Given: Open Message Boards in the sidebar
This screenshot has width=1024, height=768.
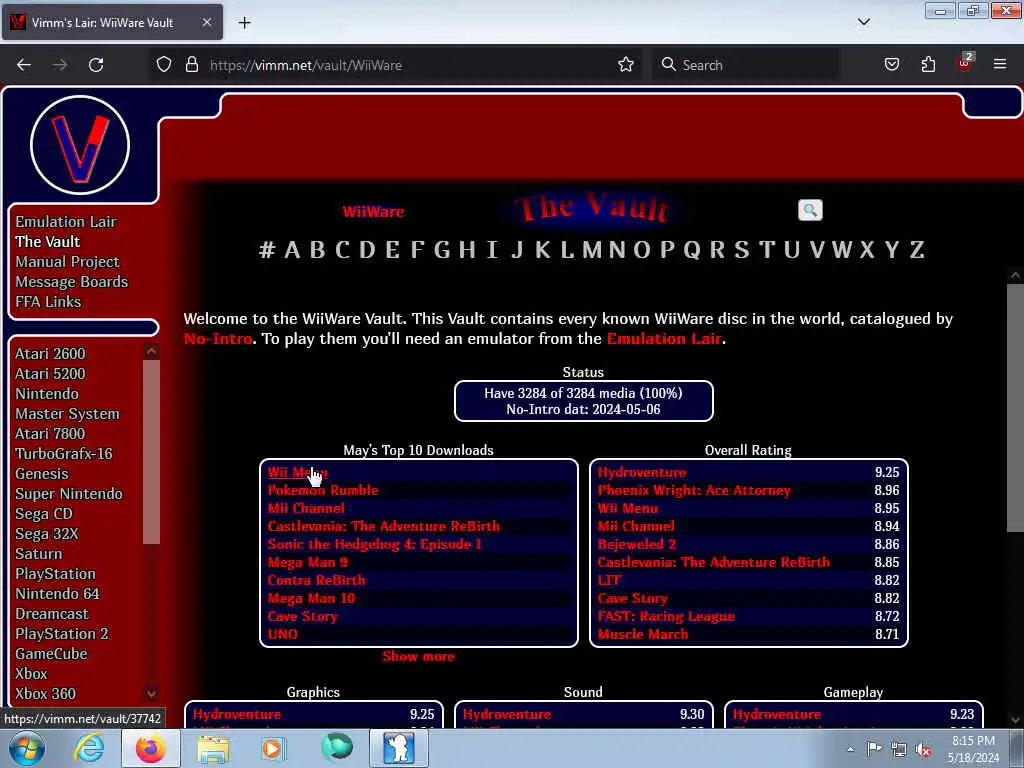Looking at the screenshot, I should [x=72, y=282].
